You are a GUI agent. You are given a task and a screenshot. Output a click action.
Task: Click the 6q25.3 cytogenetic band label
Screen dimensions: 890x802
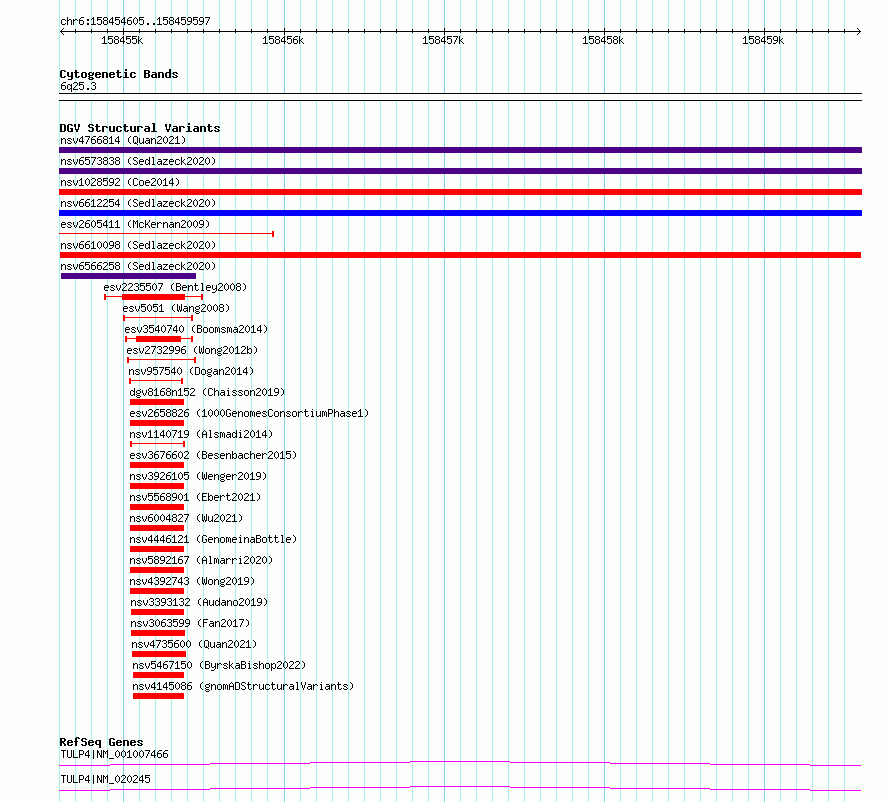[x=78, y=86]
